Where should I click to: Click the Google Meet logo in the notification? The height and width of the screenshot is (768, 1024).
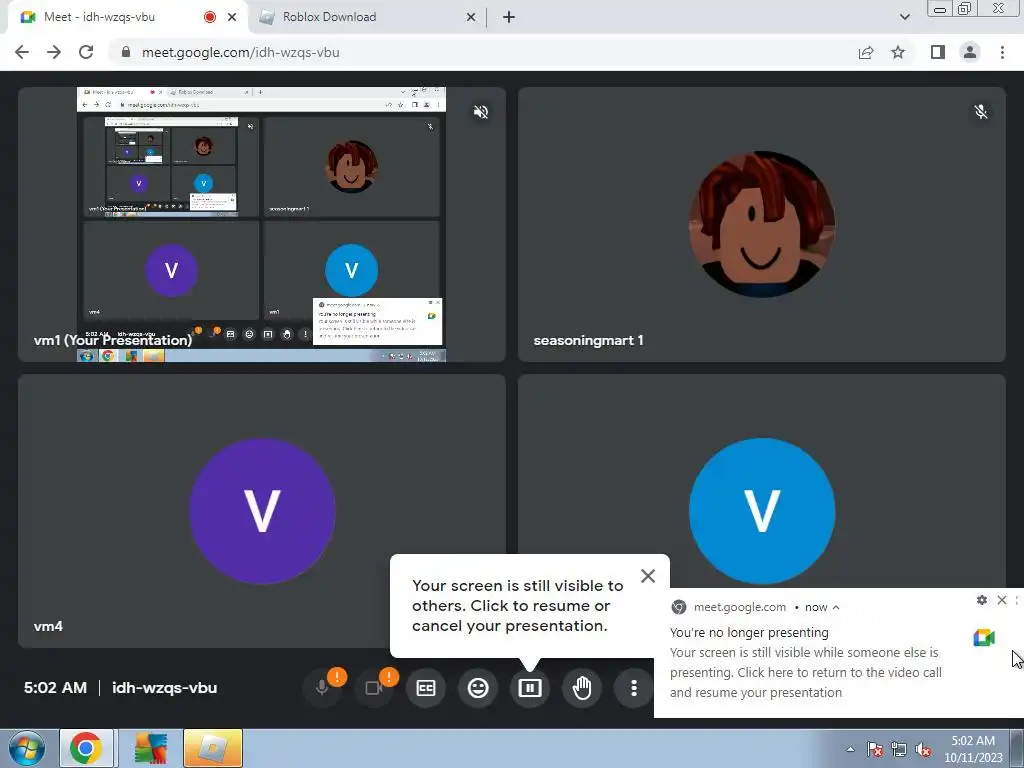[984, 638]
